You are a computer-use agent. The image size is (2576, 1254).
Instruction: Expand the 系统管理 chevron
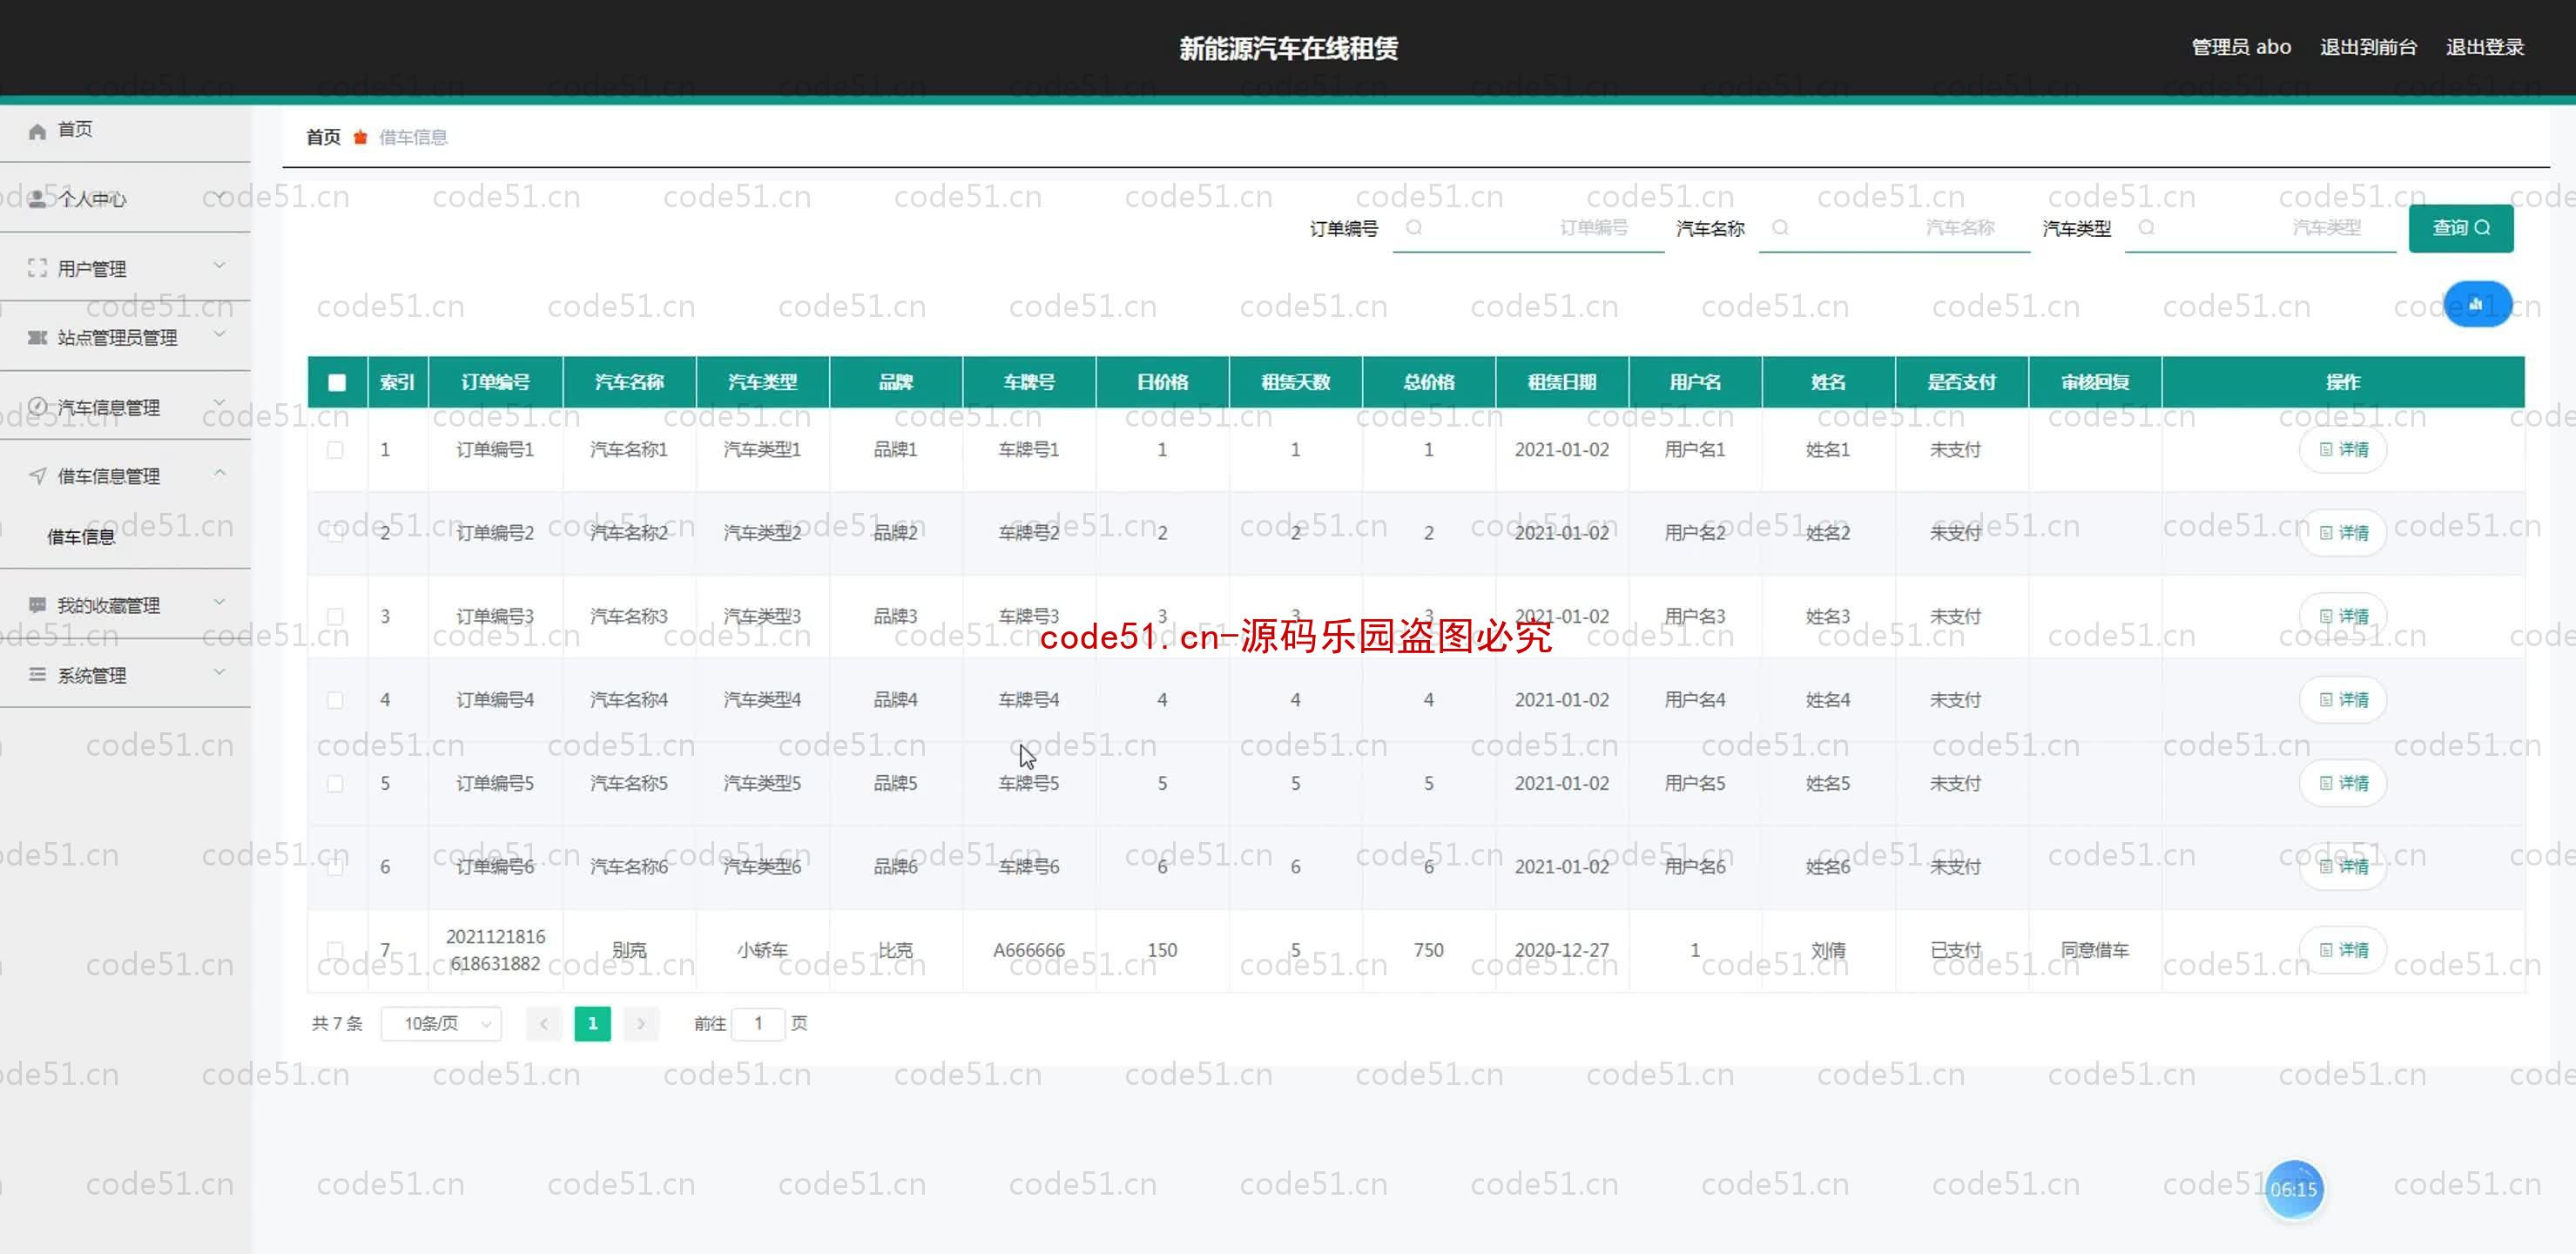click(x=220, y=671)
